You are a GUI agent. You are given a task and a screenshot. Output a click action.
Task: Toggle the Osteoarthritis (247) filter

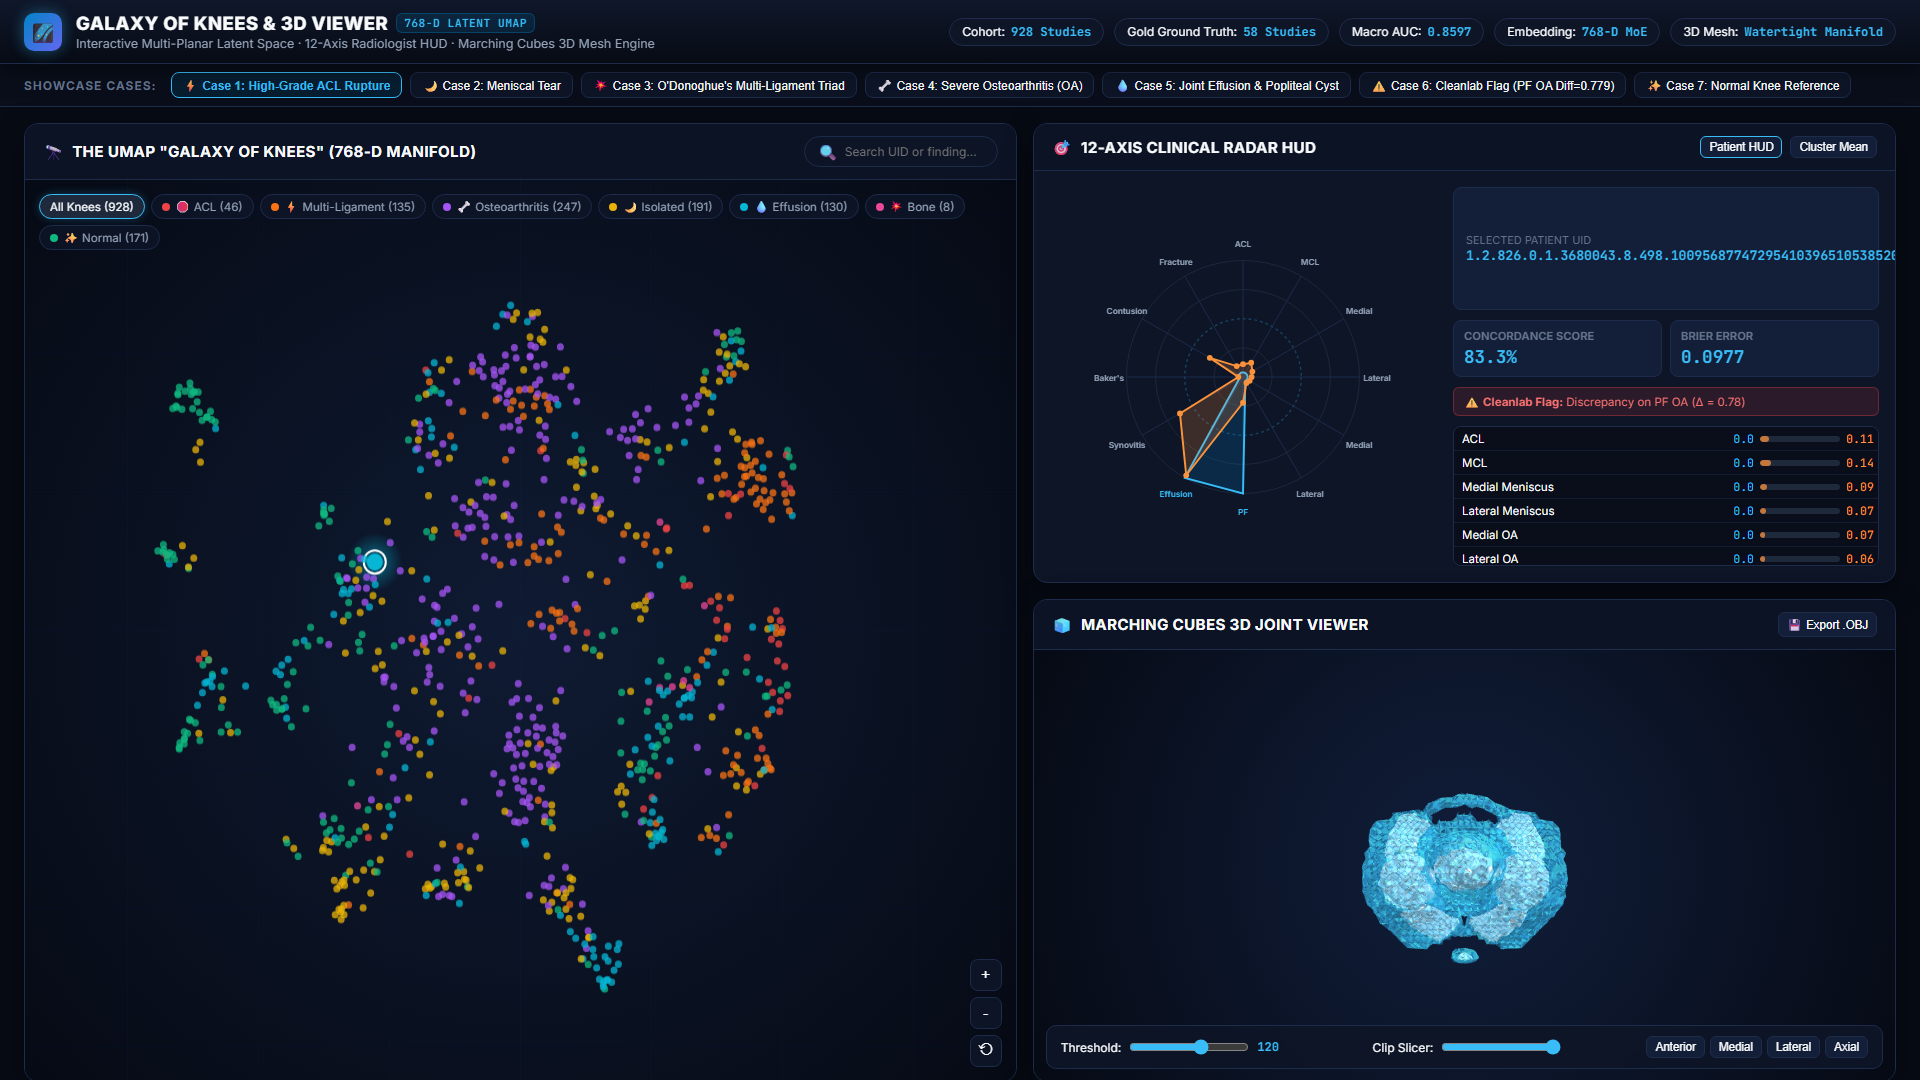[x=512, y=207]
